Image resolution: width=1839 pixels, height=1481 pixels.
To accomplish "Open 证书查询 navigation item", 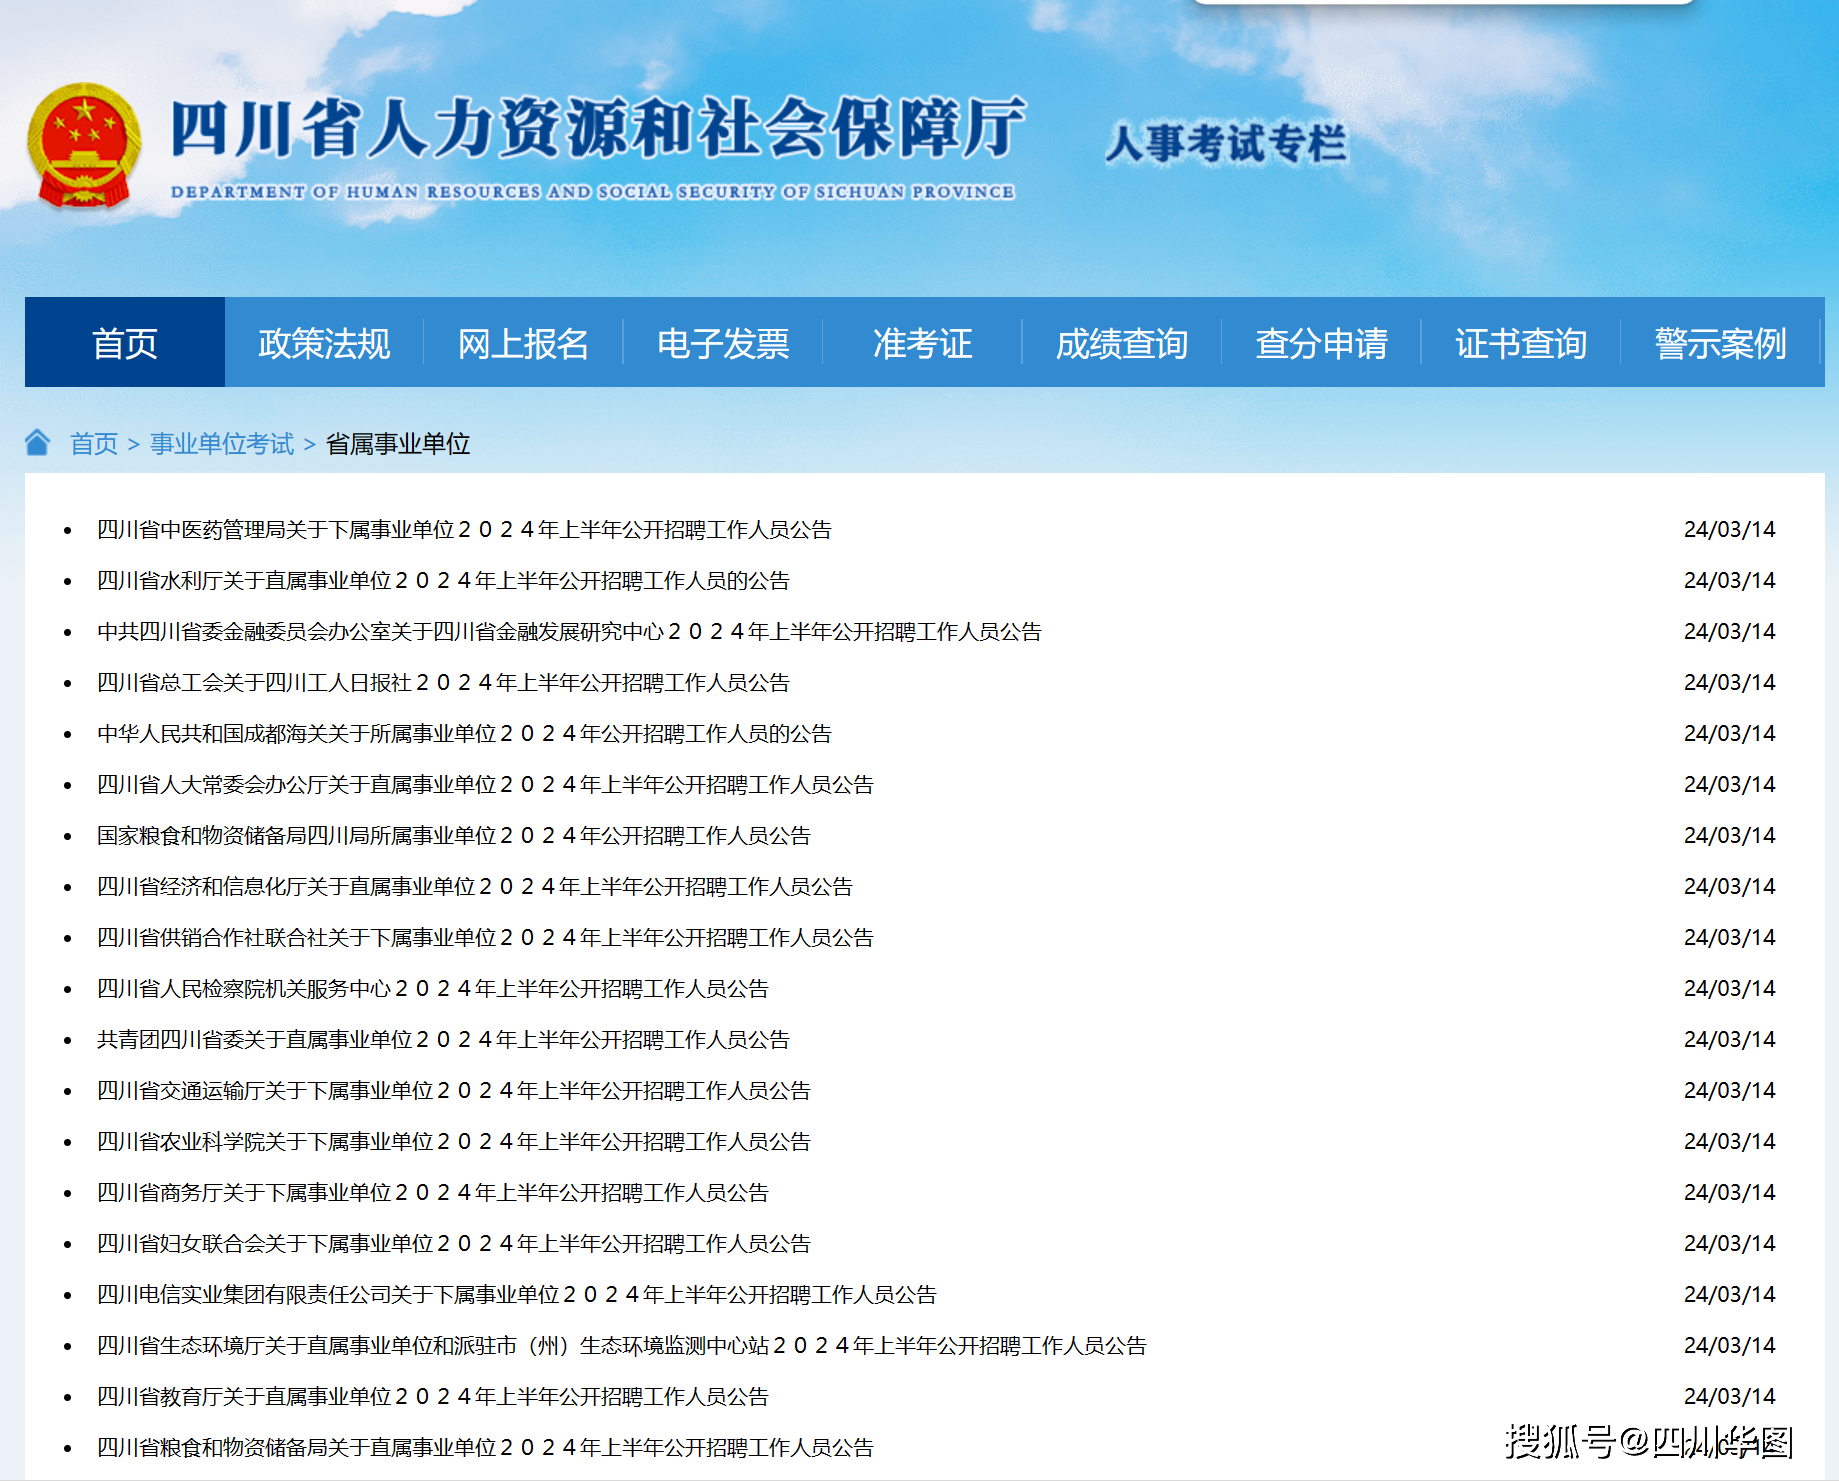I will pos(1521,343).
